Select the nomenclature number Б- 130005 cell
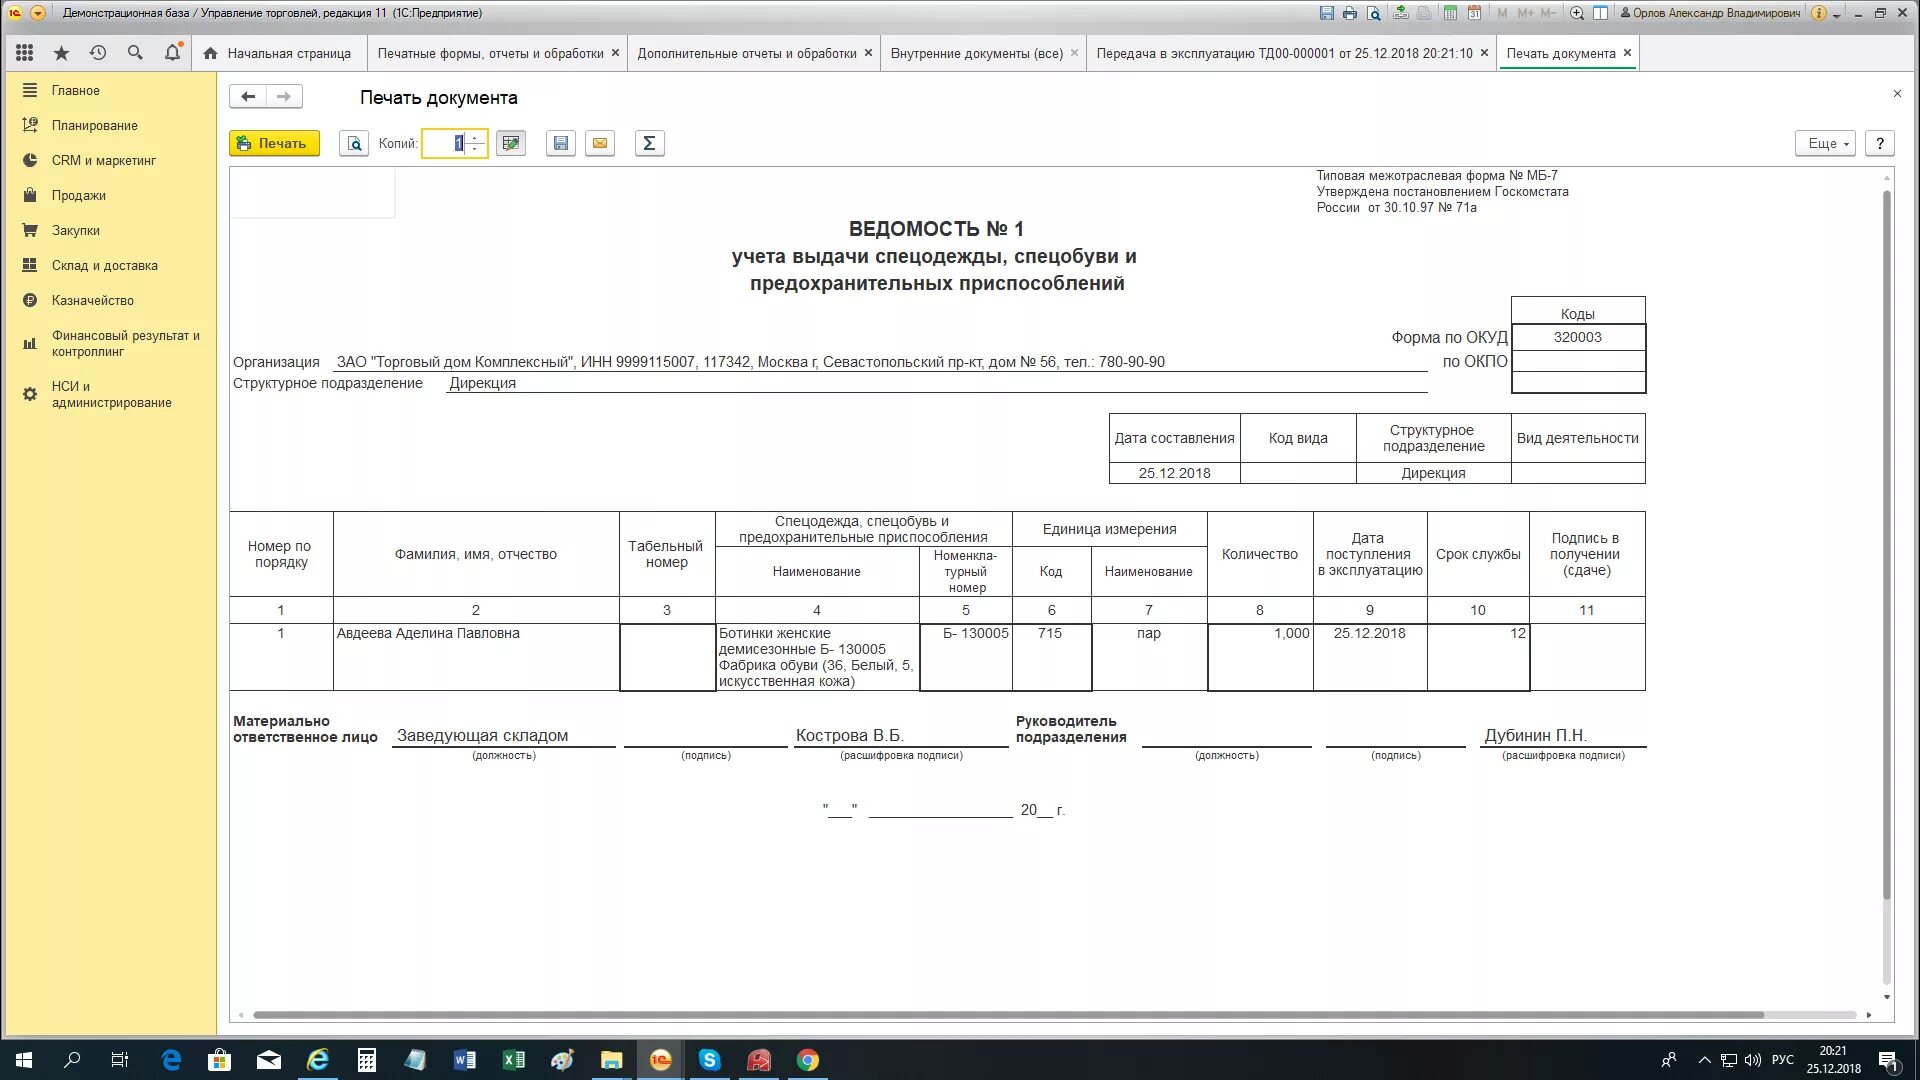This screenshot has height=1080, width=1920. (x=966, y=657)
